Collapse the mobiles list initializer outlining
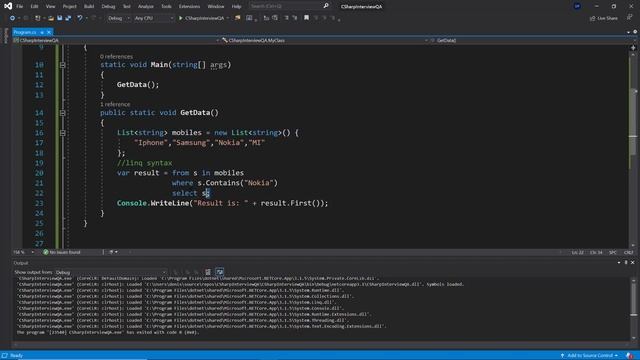 (x=62, y=133)
